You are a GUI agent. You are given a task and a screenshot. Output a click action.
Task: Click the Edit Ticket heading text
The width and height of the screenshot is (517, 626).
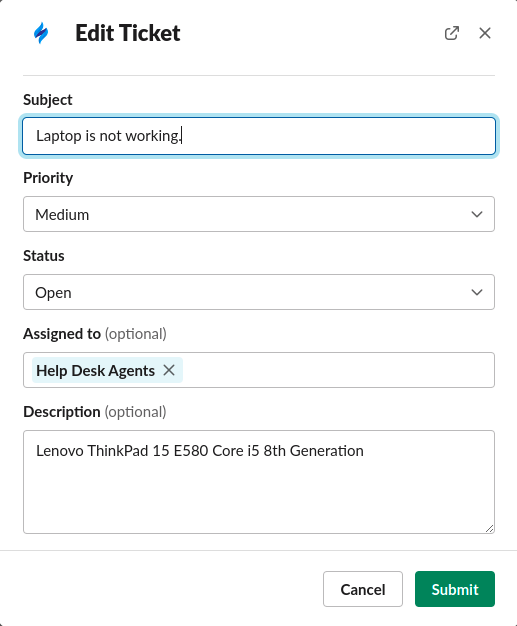point(128,33)
